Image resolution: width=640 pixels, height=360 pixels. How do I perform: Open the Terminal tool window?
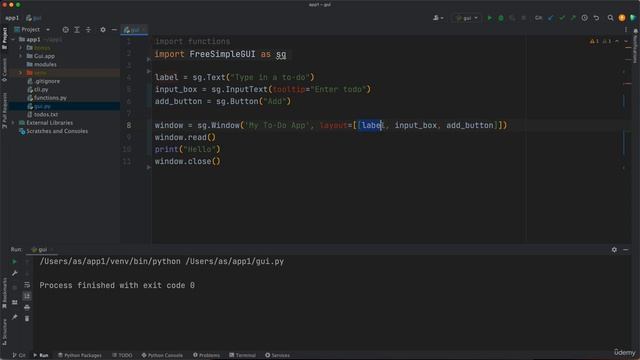[242, 355]
